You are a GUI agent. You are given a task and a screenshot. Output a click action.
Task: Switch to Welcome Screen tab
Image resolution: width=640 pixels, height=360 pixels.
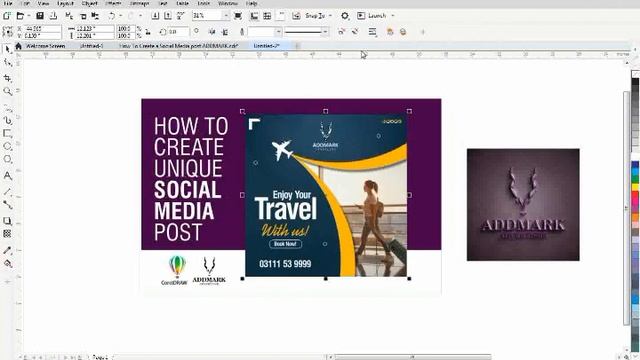pos(45,46)
